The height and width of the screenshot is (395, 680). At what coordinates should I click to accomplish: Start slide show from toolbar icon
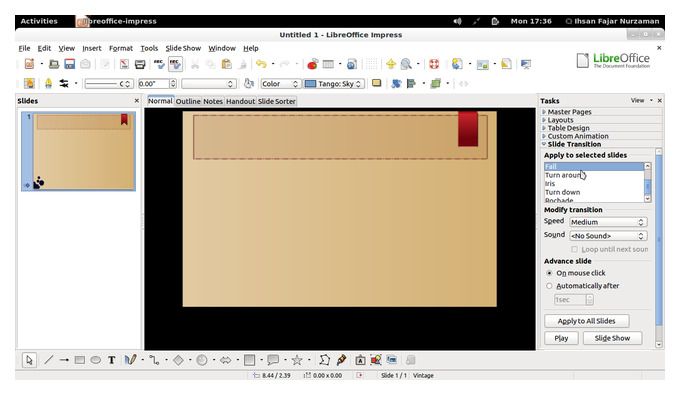(x=526, y=64)
